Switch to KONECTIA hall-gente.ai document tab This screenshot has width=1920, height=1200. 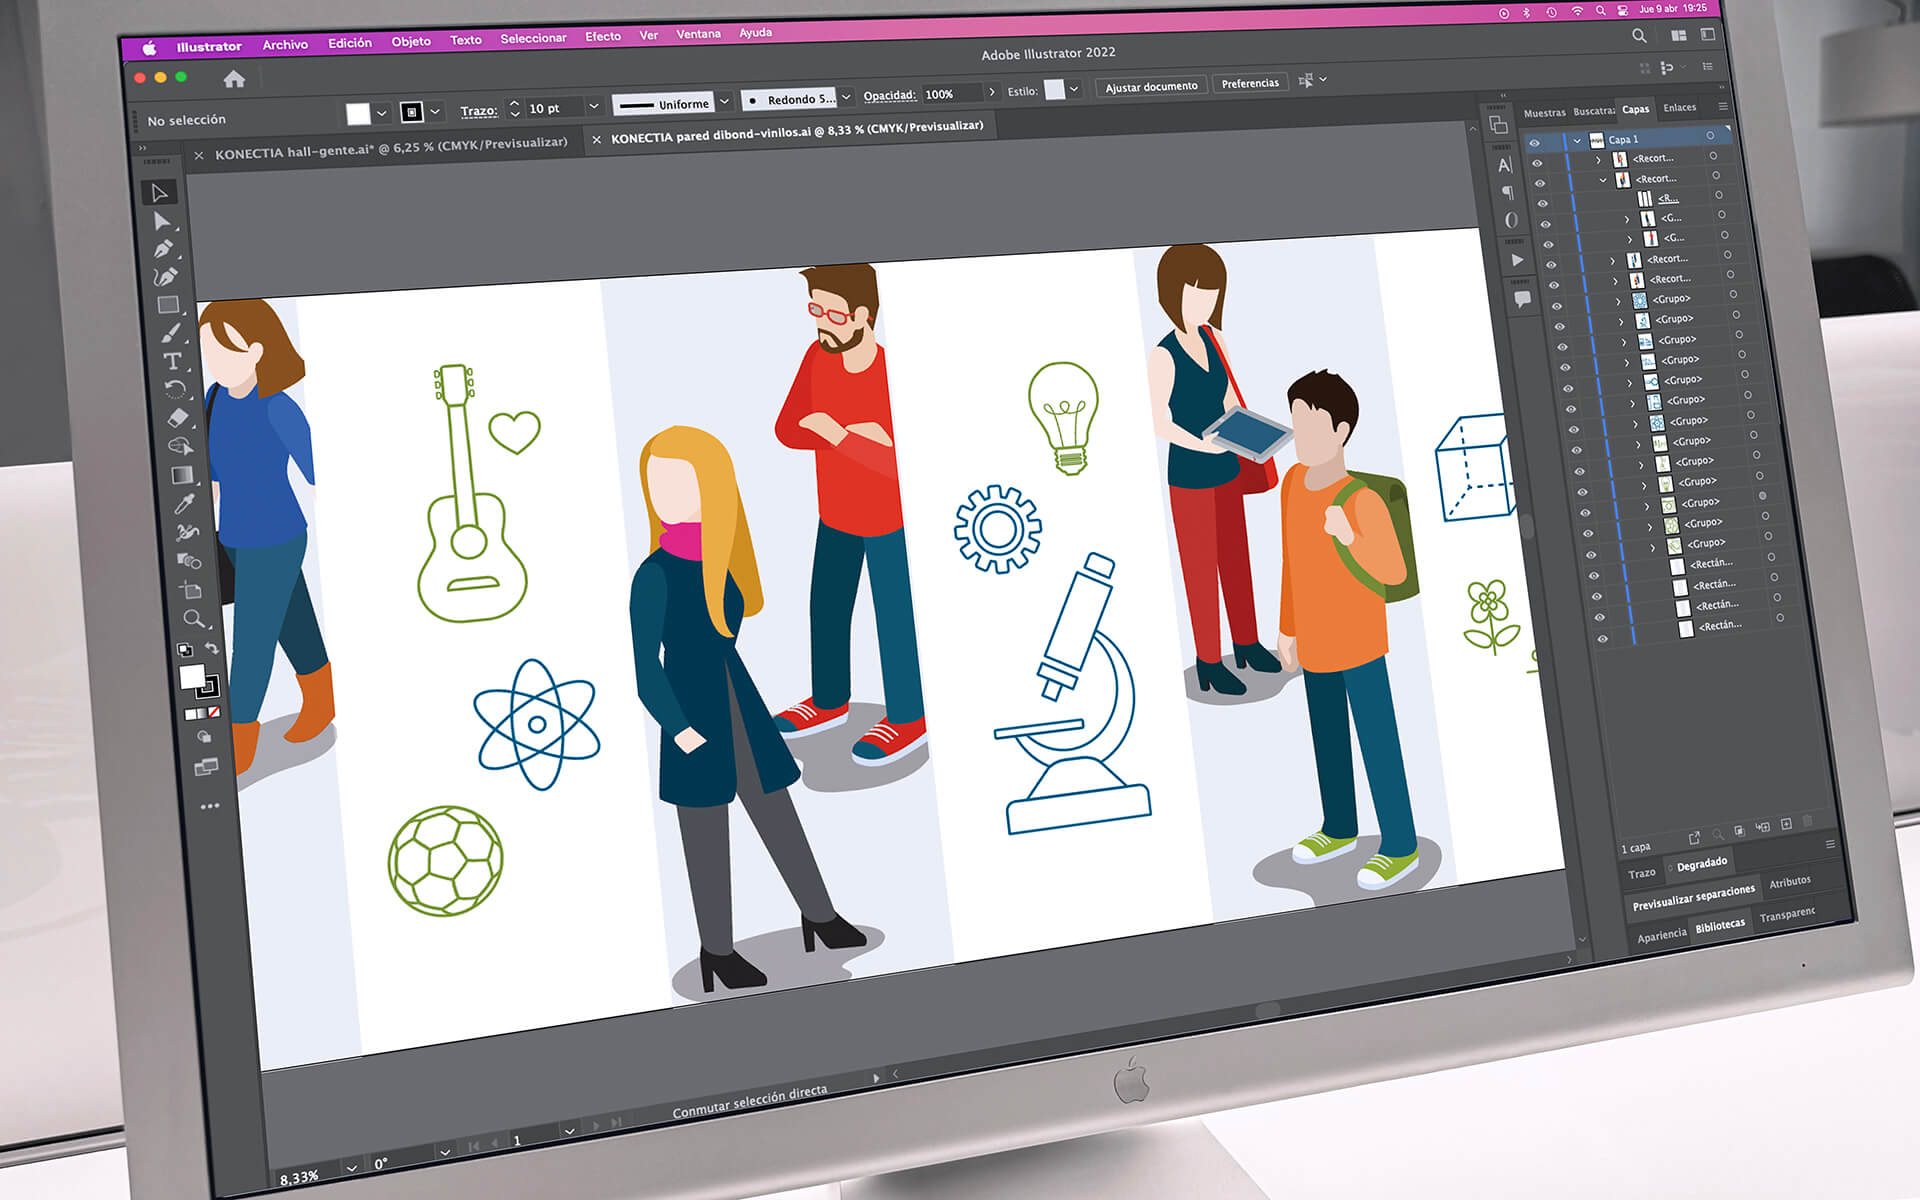(x=391, y=148)
